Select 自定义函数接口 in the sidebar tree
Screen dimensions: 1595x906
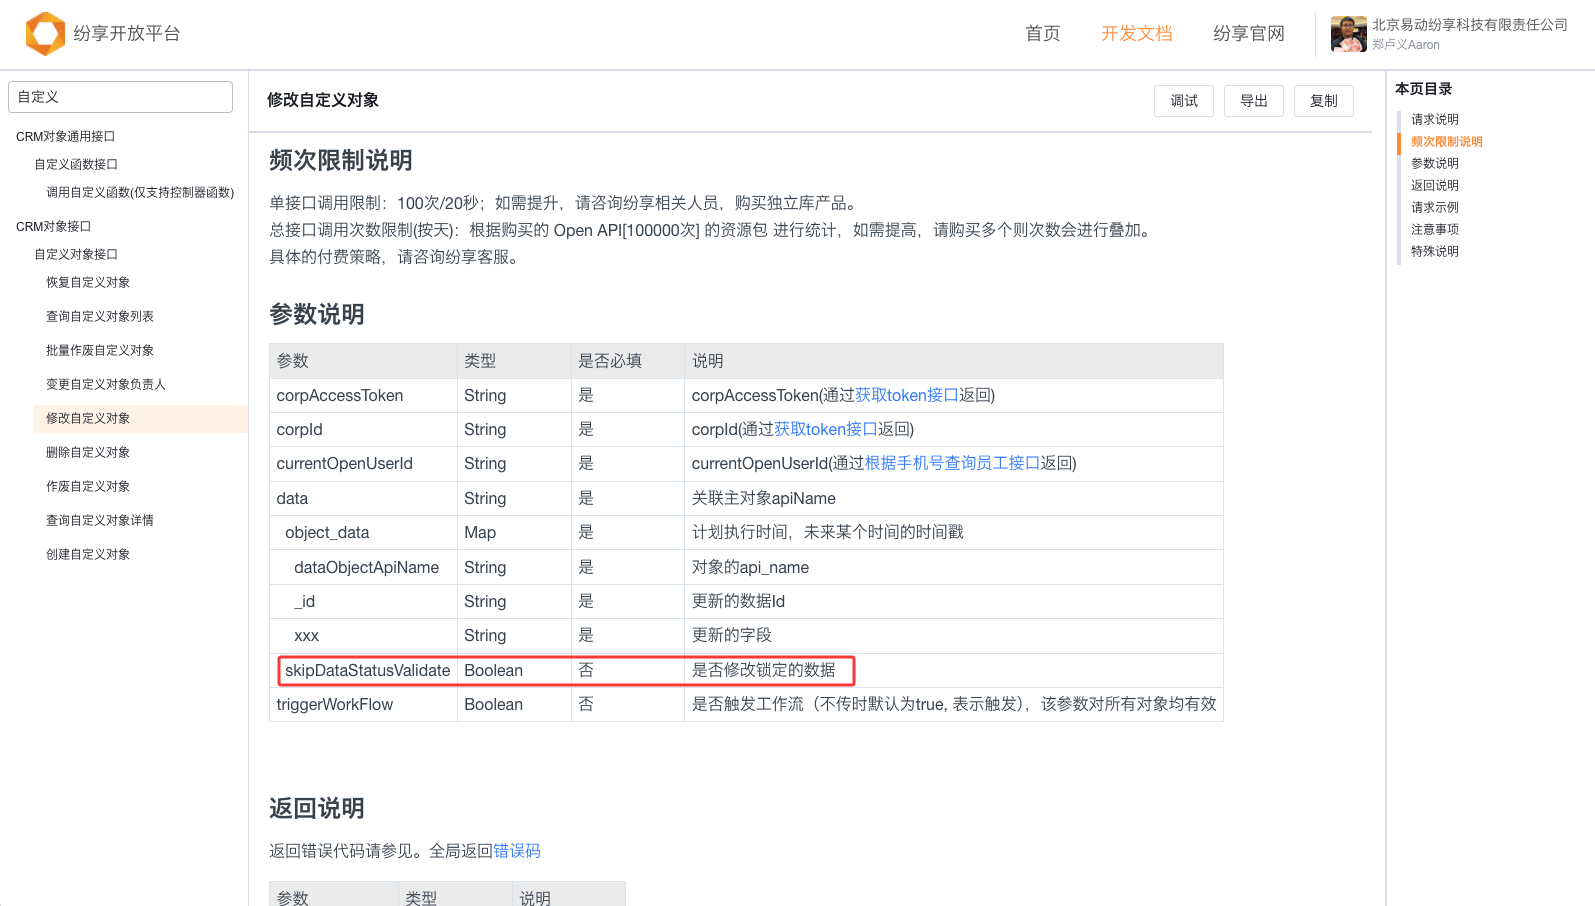click(x=76, y=165)
